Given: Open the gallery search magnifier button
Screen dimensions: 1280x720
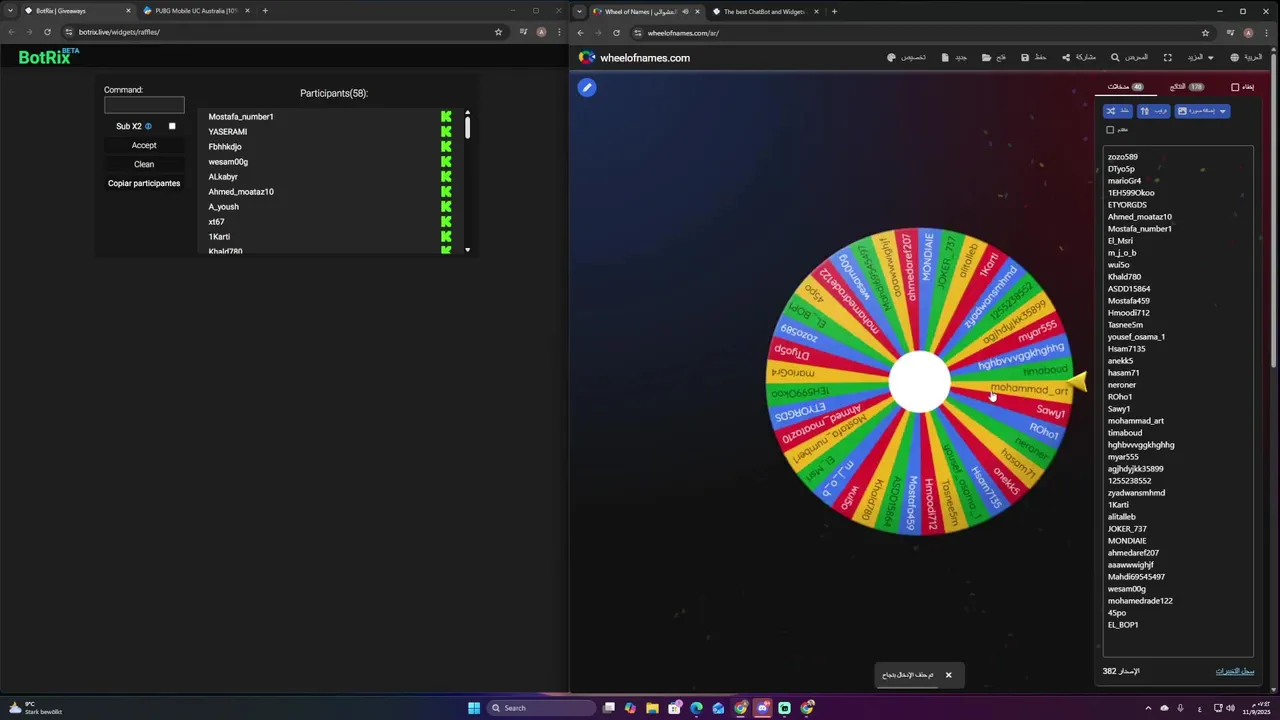Looking at the screenshot, I should (1130, 58).
